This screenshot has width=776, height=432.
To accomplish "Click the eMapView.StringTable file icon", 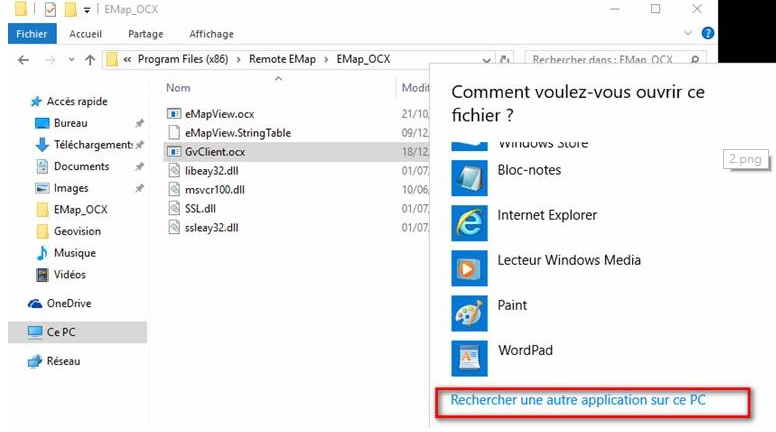I will [174, 133].
